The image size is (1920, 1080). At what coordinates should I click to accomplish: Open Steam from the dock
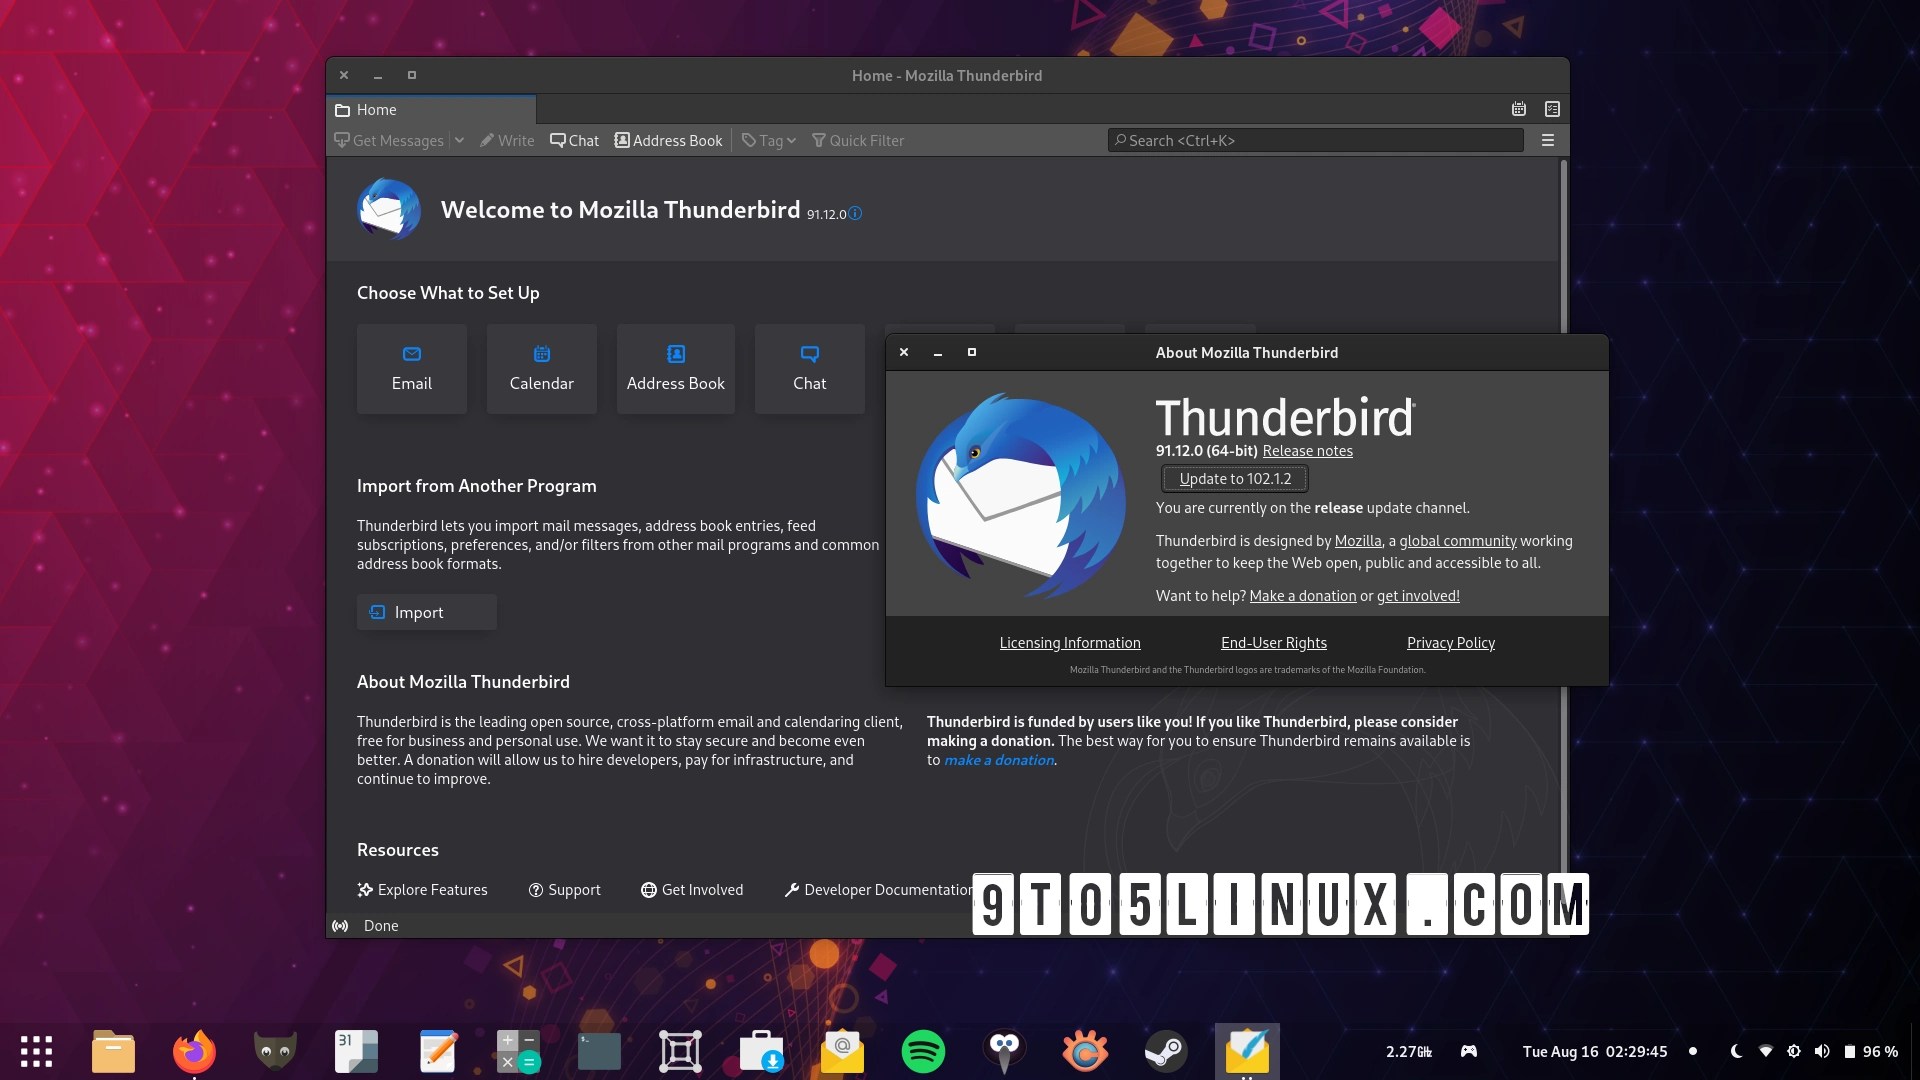[x=1165, y=1051]
